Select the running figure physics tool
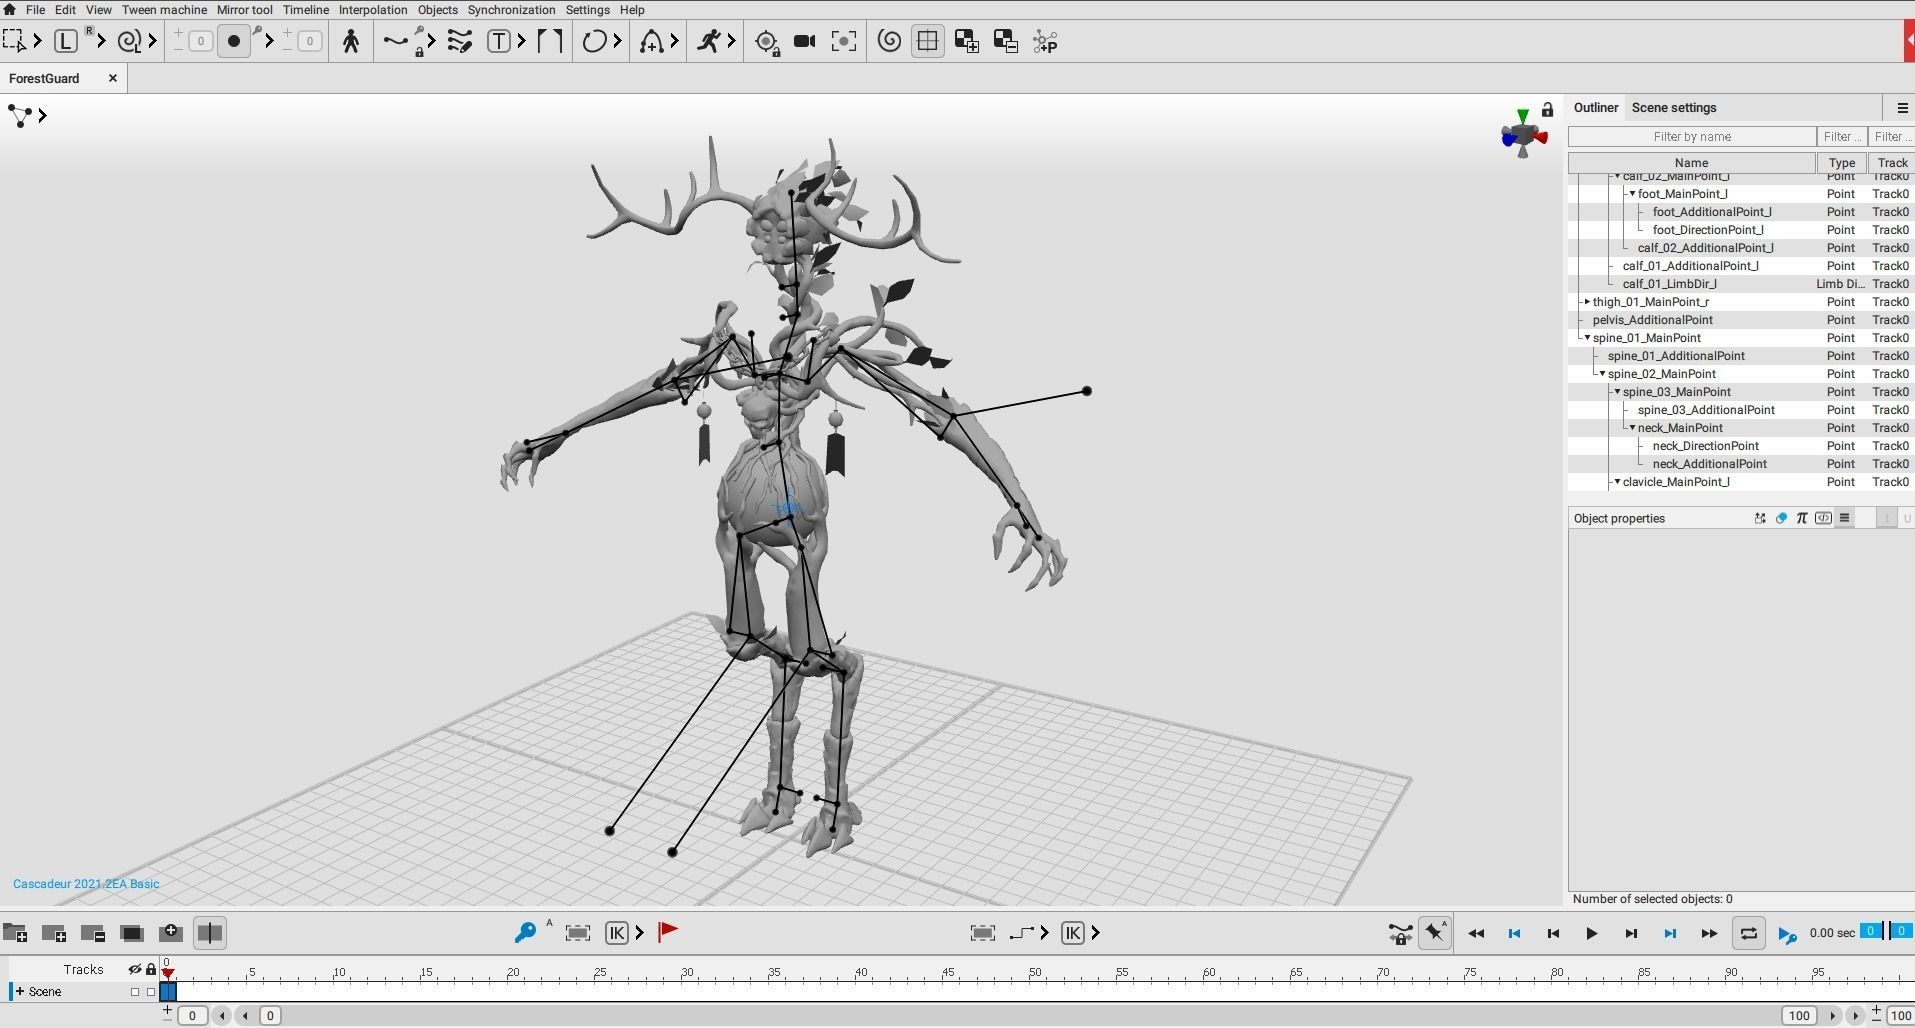 point(709,41)
